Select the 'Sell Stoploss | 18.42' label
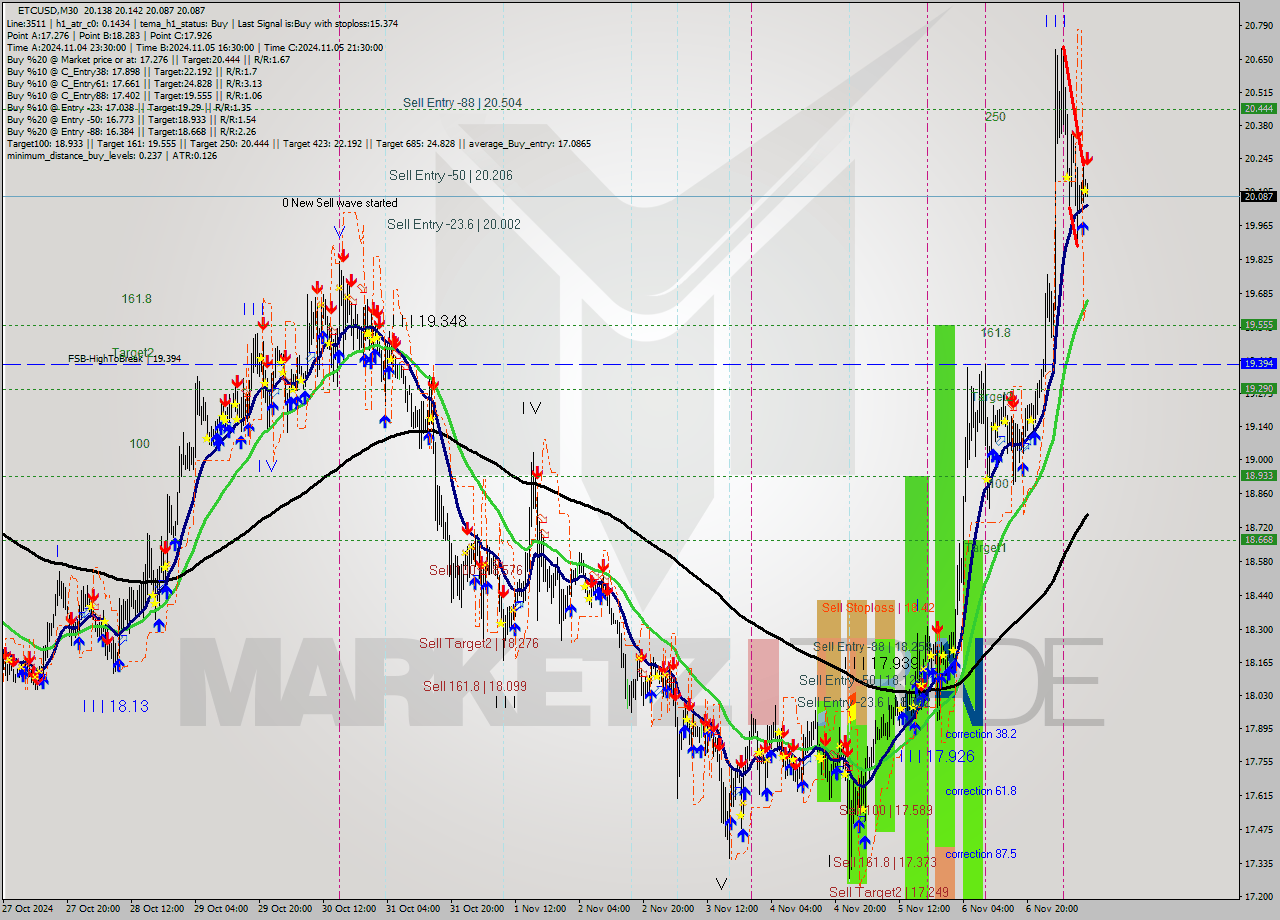1280x920 pixels. coord(878,608)
